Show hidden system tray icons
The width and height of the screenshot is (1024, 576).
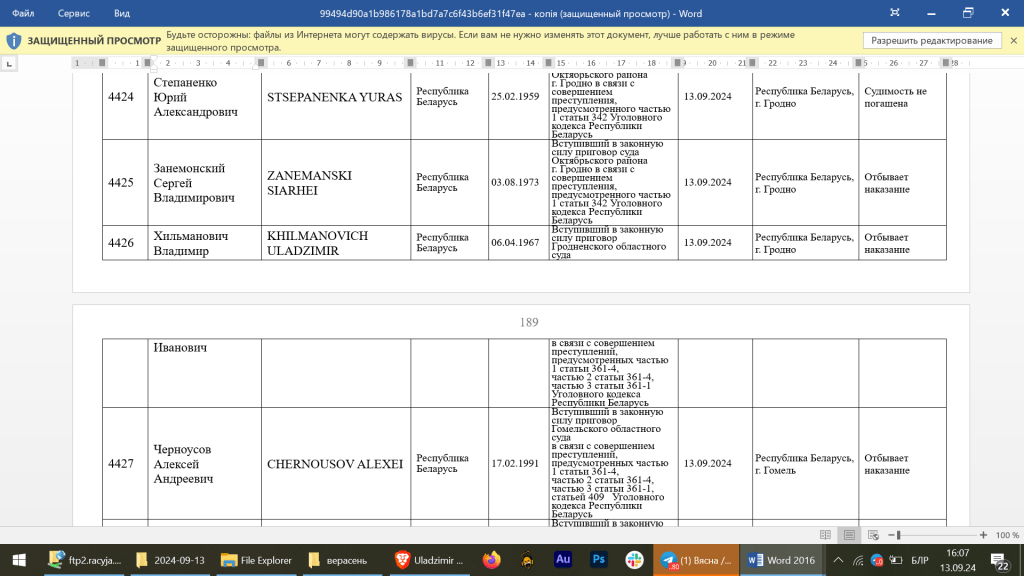pos(838,560)
